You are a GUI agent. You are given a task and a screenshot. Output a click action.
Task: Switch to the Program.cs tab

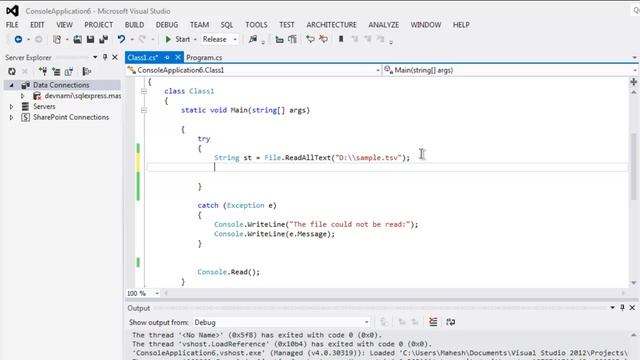[x=204, y=58]
